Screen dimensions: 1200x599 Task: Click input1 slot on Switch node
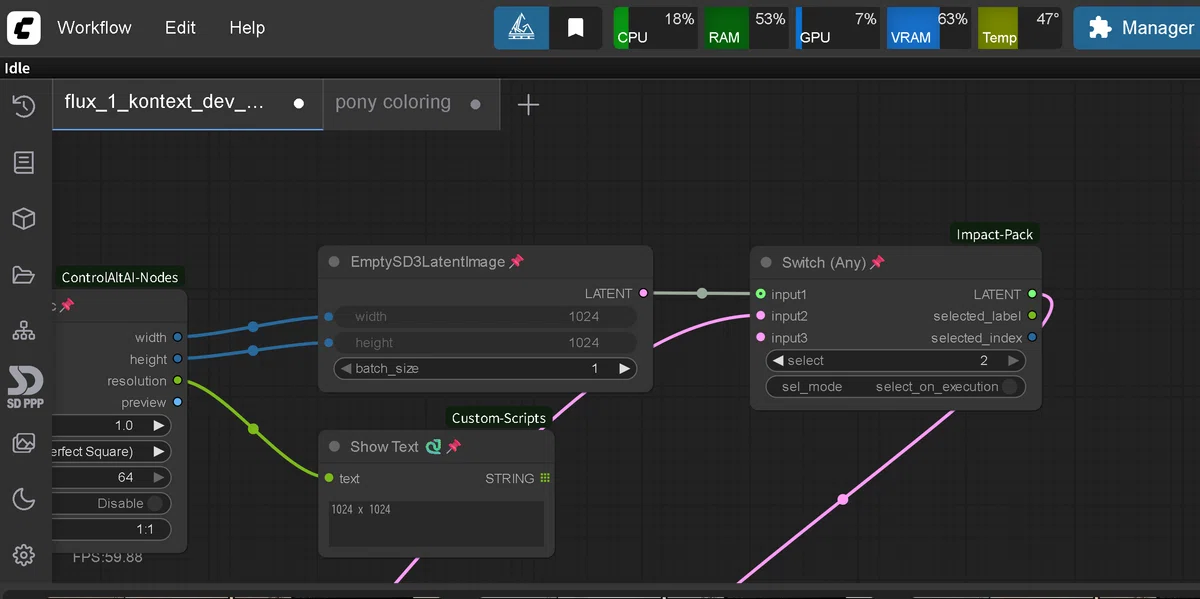pos(761,294)
